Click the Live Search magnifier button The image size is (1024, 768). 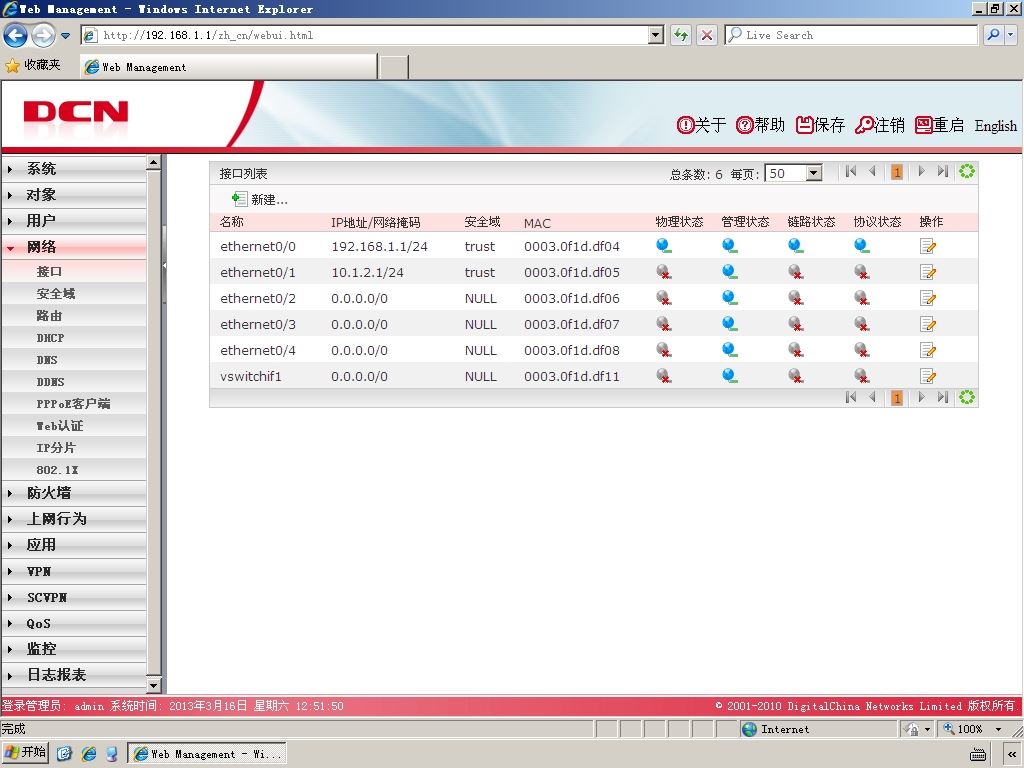993,35
